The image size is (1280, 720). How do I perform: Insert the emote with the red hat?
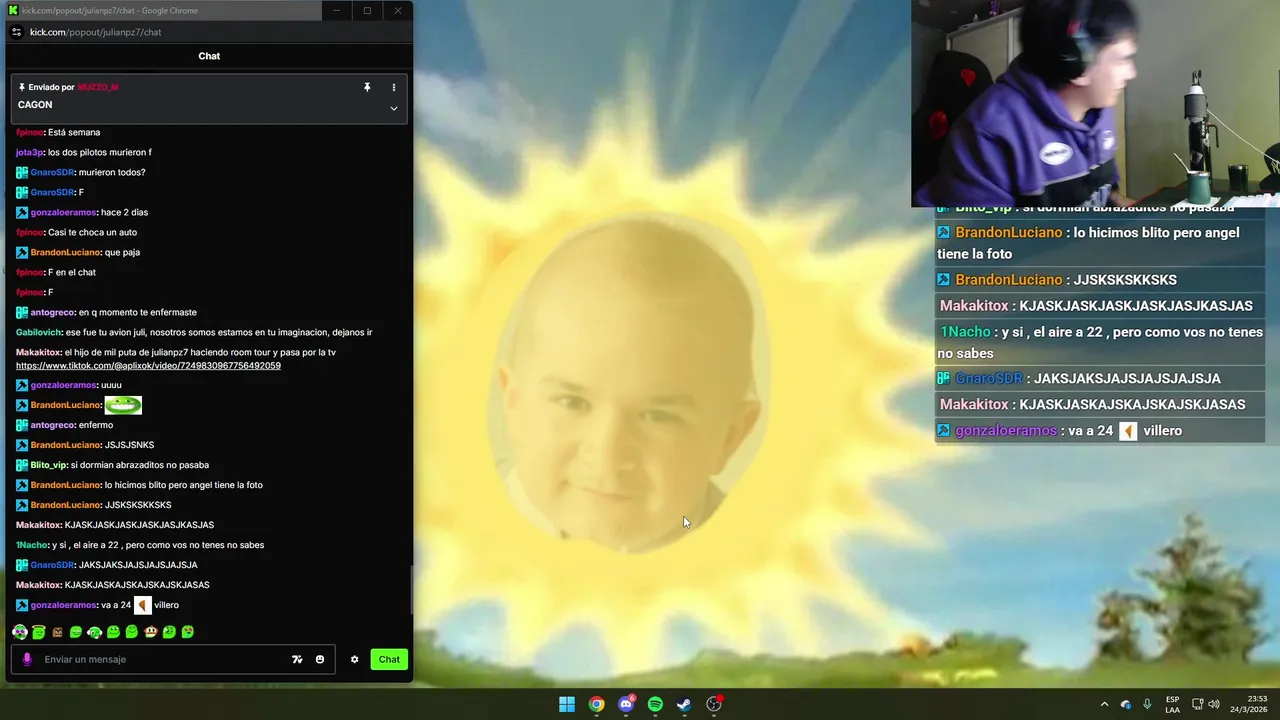point(150,632)
